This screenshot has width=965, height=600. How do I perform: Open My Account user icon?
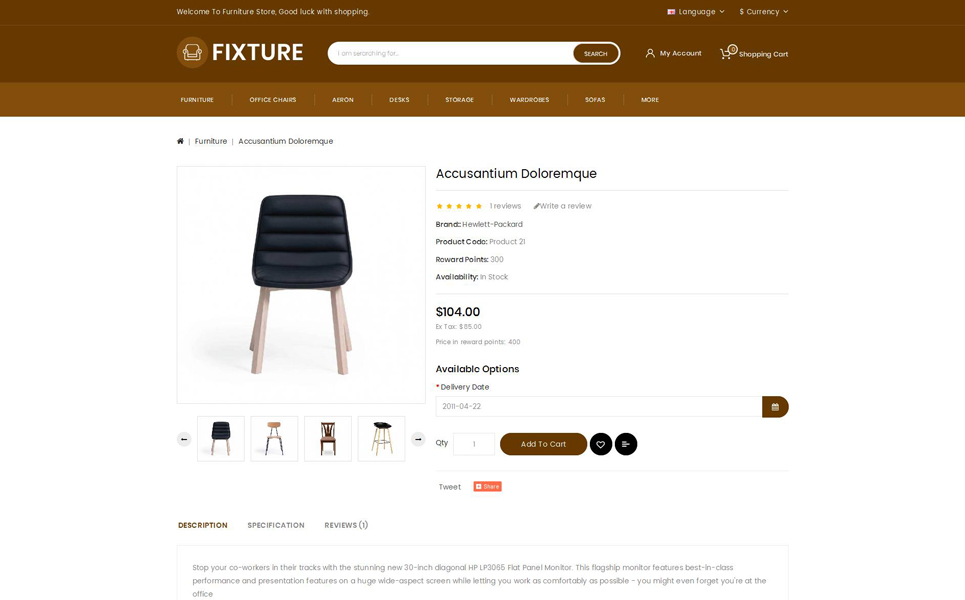tap(650, 54)
